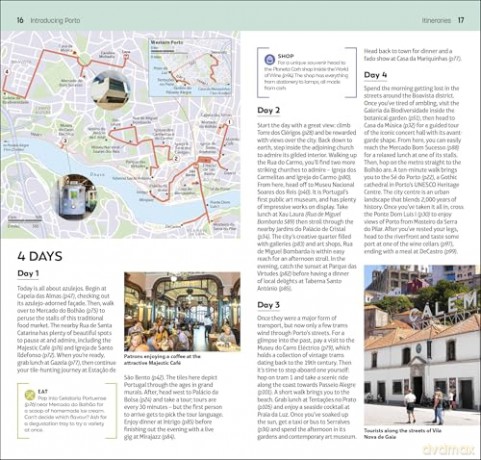Open the Cálem building photo

[x=422, y=345]
